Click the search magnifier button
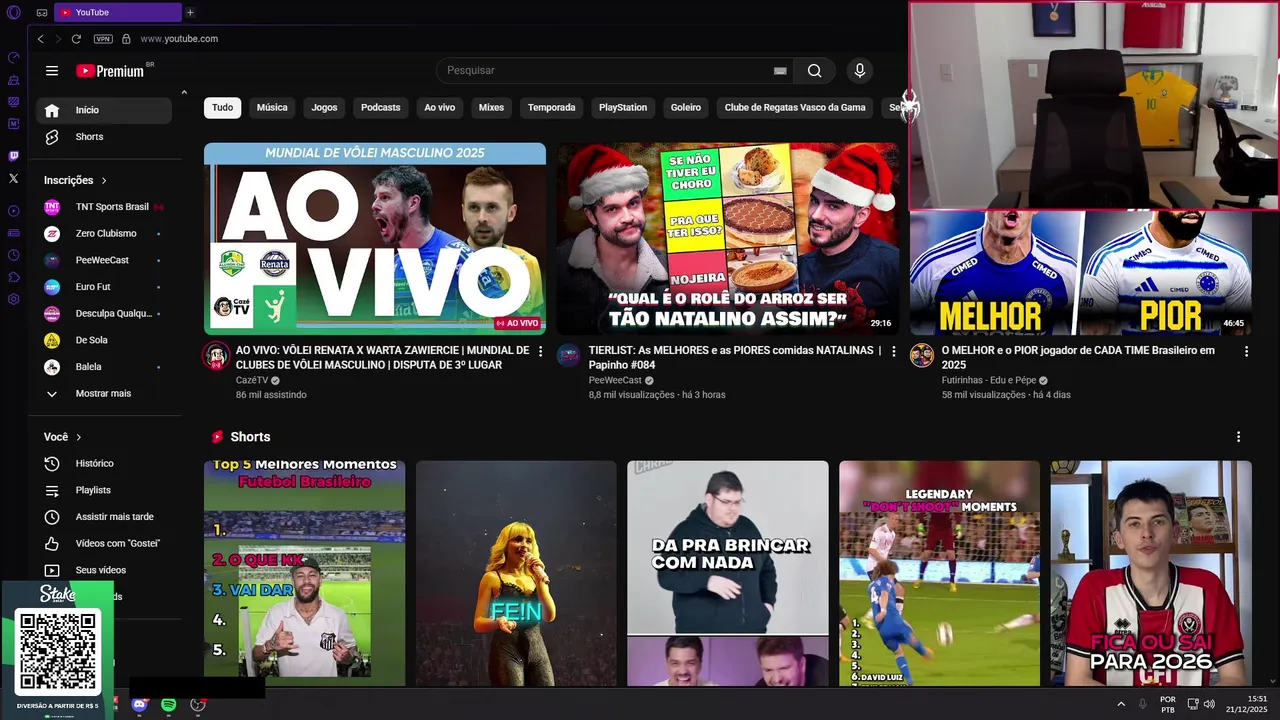The width and height of the screenshot is (1280, 720). pos(814,70)
